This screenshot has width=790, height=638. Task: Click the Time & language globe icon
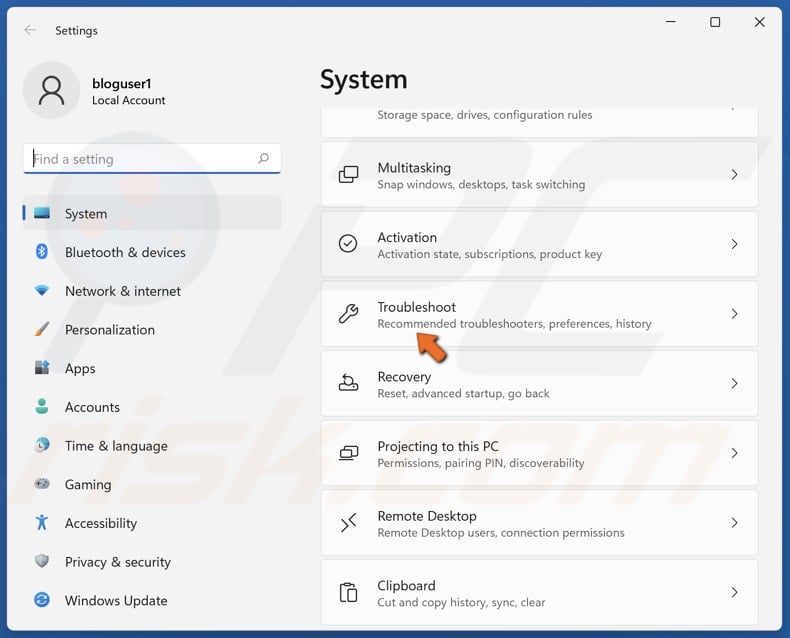click(42, 445)
